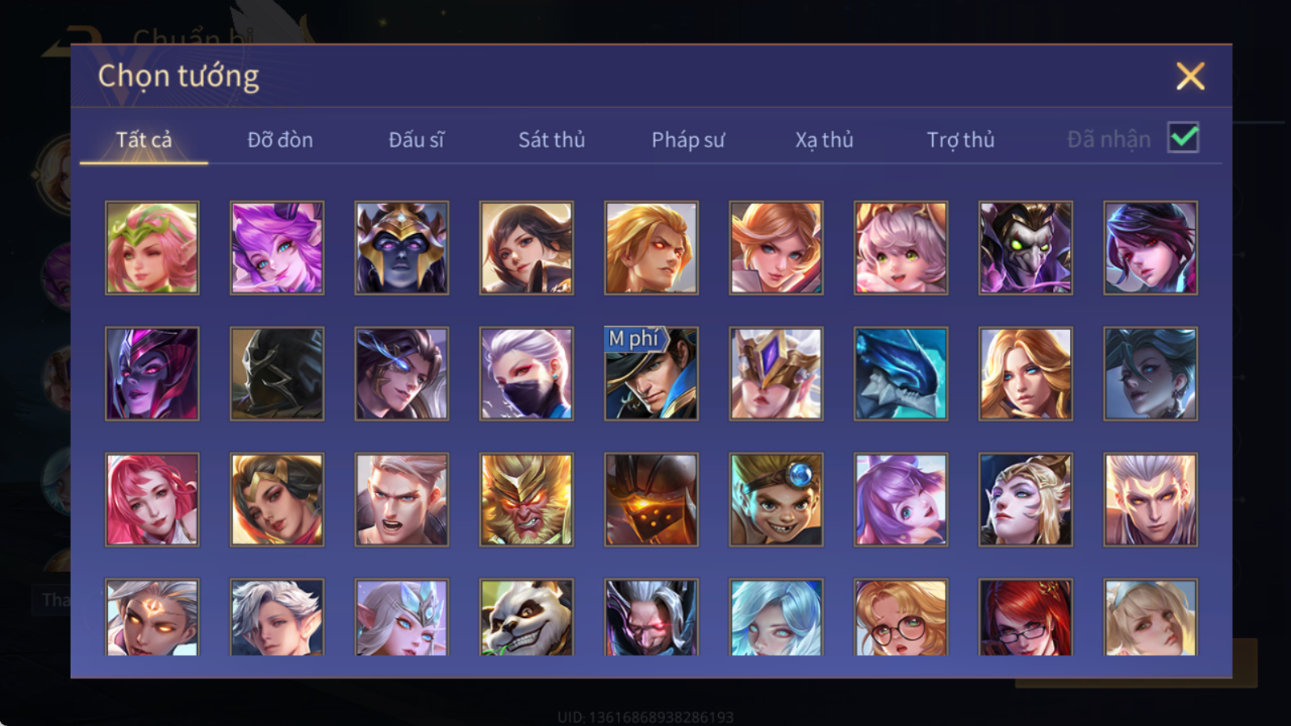Go to the "Trợ thủ" tab

[960, 140]
